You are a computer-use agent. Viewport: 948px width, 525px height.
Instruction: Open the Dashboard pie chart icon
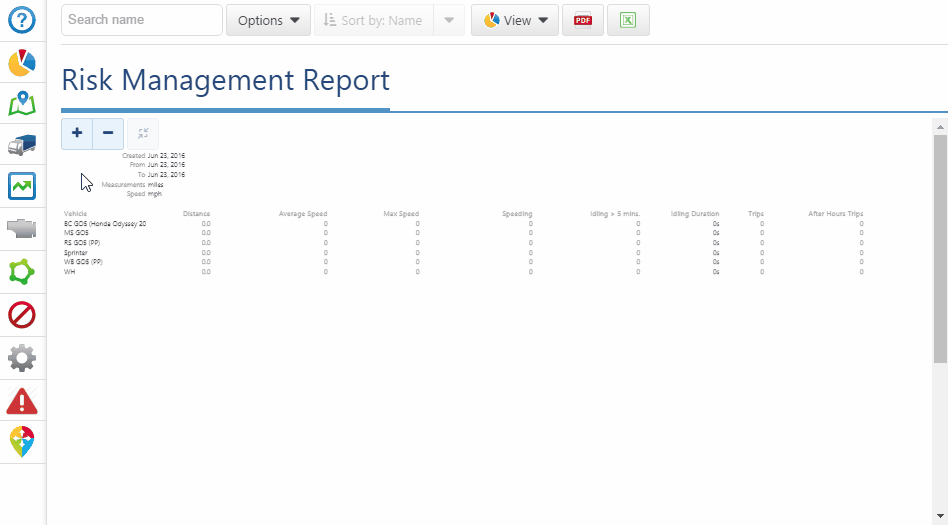[22, 63]
